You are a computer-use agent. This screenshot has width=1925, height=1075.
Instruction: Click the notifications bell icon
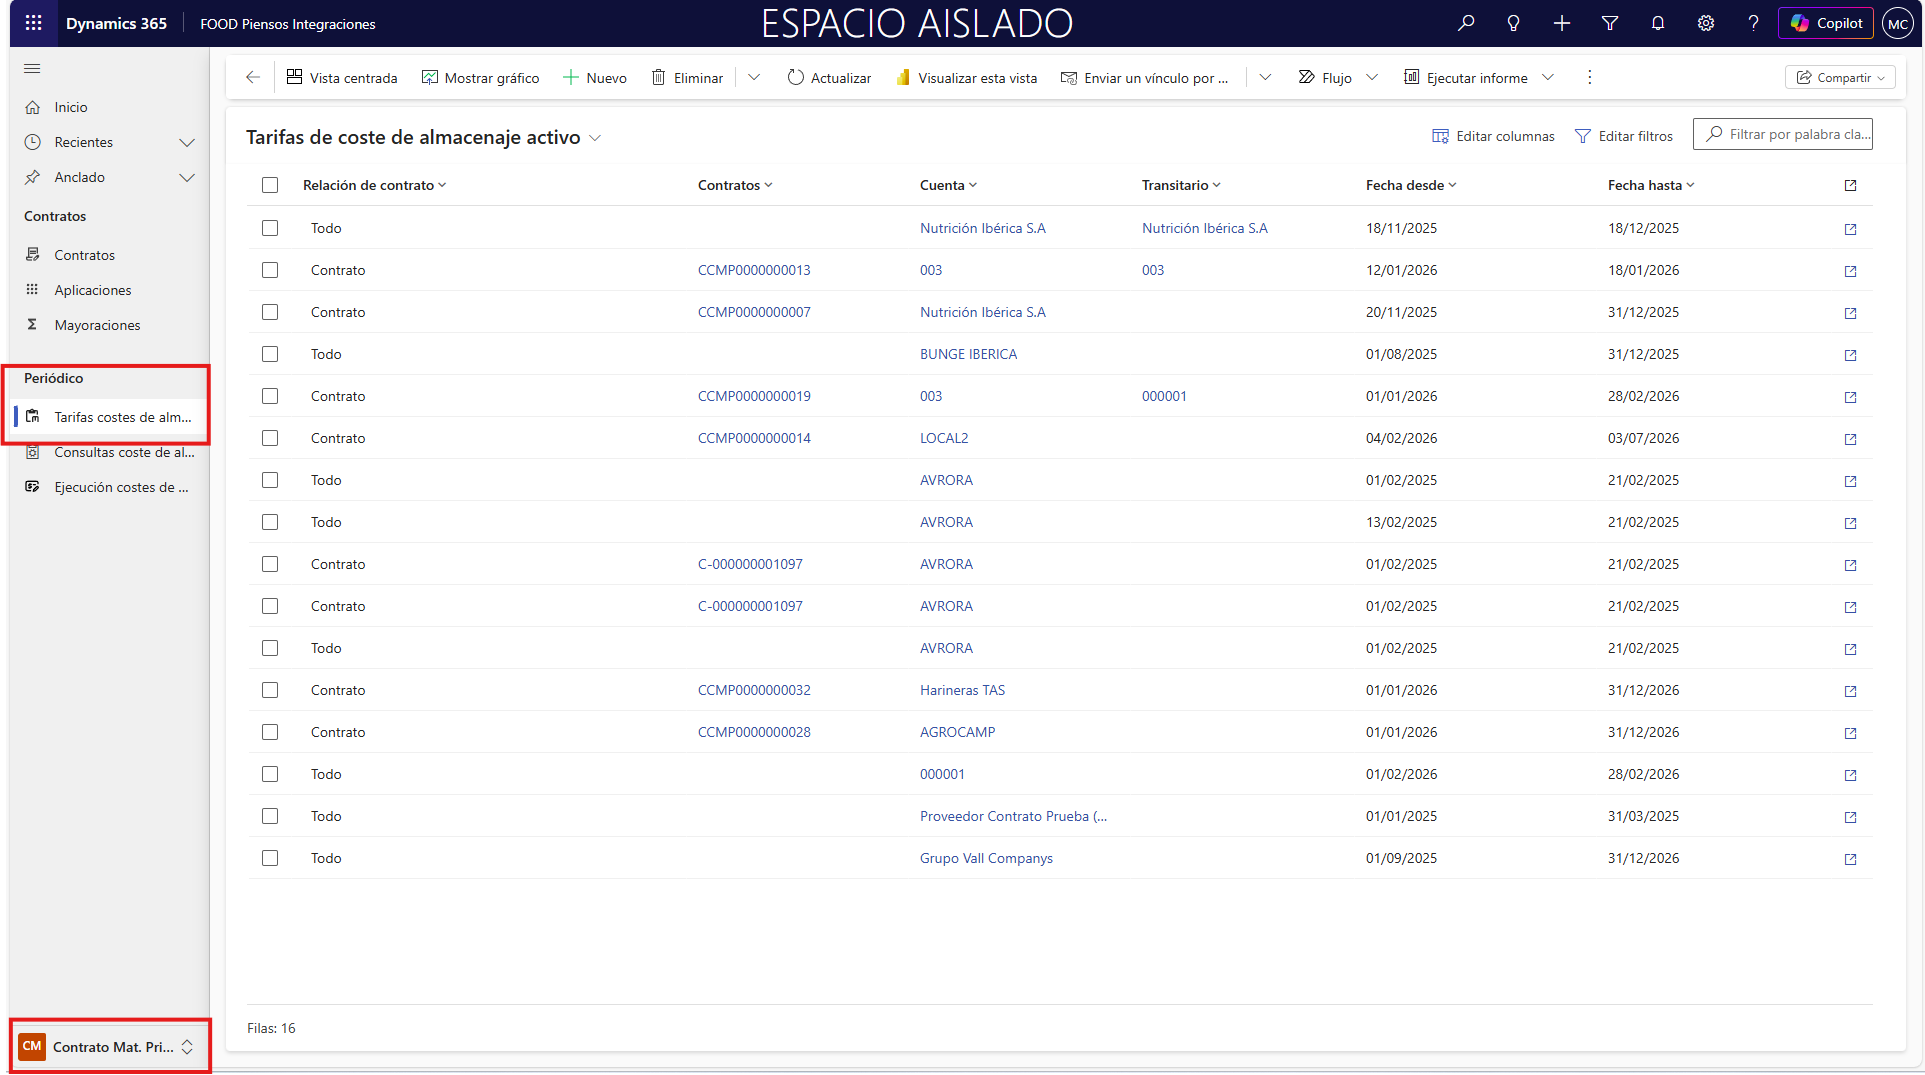click(x=1658, y=23)
